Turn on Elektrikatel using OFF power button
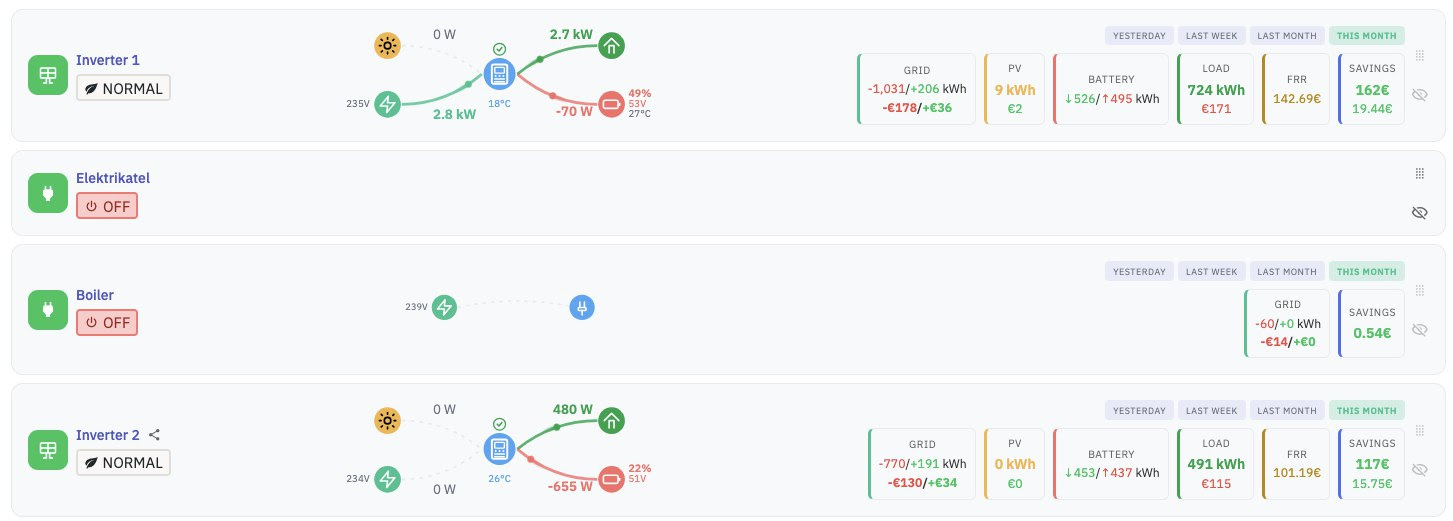The width and height of the screenshot is (1453, 521). tap(107, 206)
